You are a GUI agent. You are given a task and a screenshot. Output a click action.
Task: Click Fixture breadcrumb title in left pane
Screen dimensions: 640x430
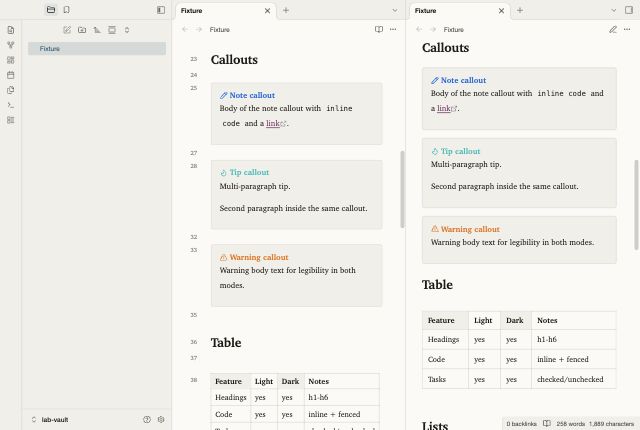pos(220,29)
